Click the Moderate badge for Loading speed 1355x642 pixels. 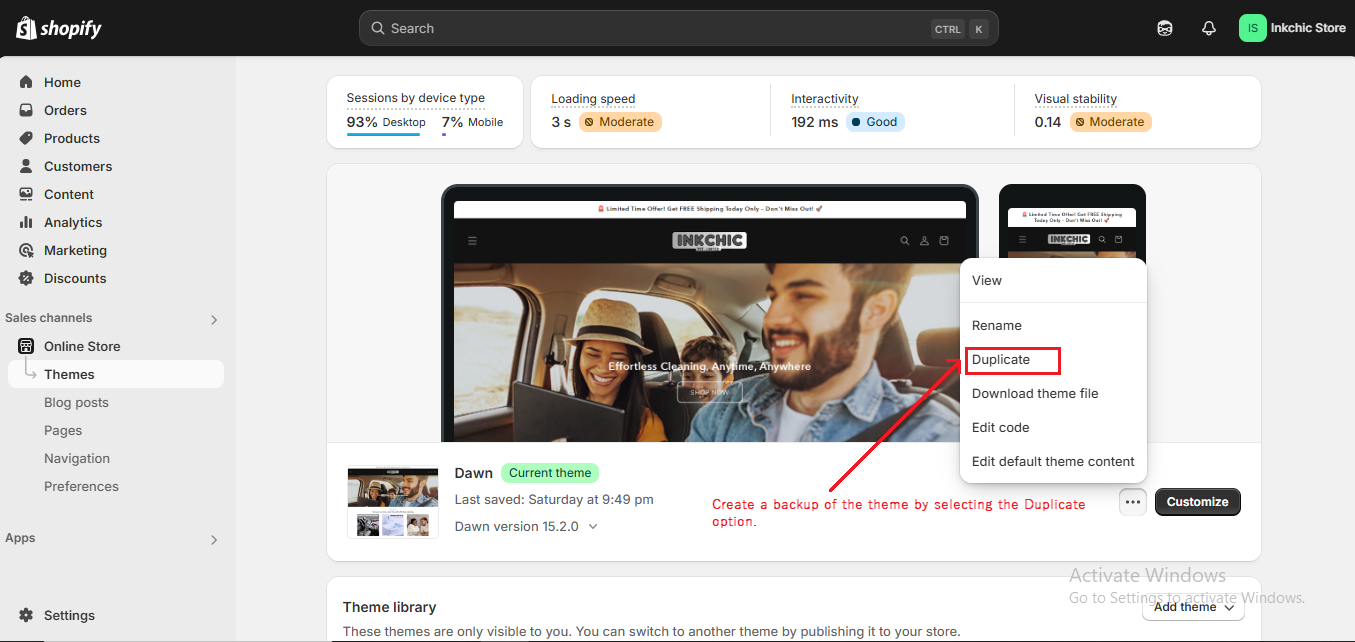(x=620, y=122)
